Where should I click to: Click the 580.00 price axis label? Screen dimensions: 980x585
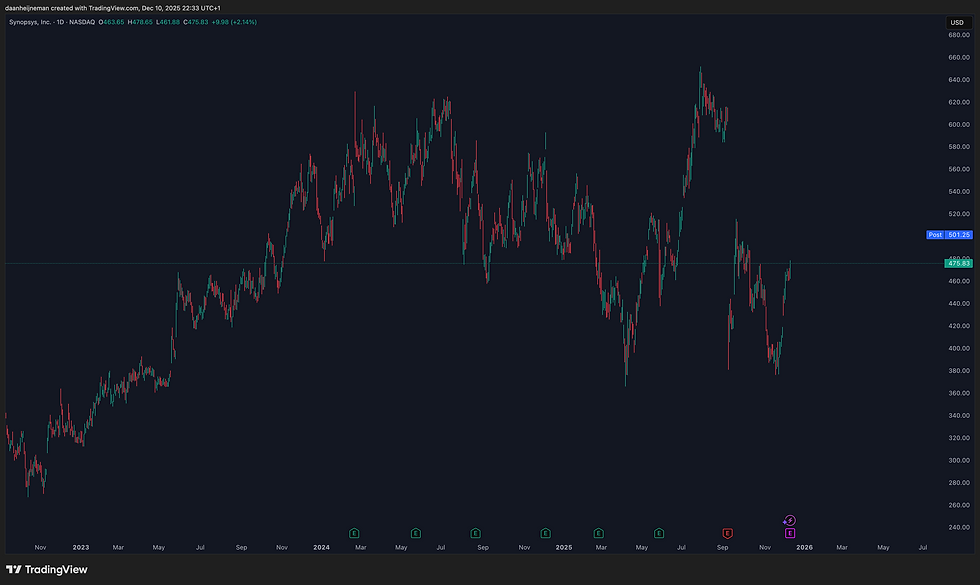(x=959, y=147)
